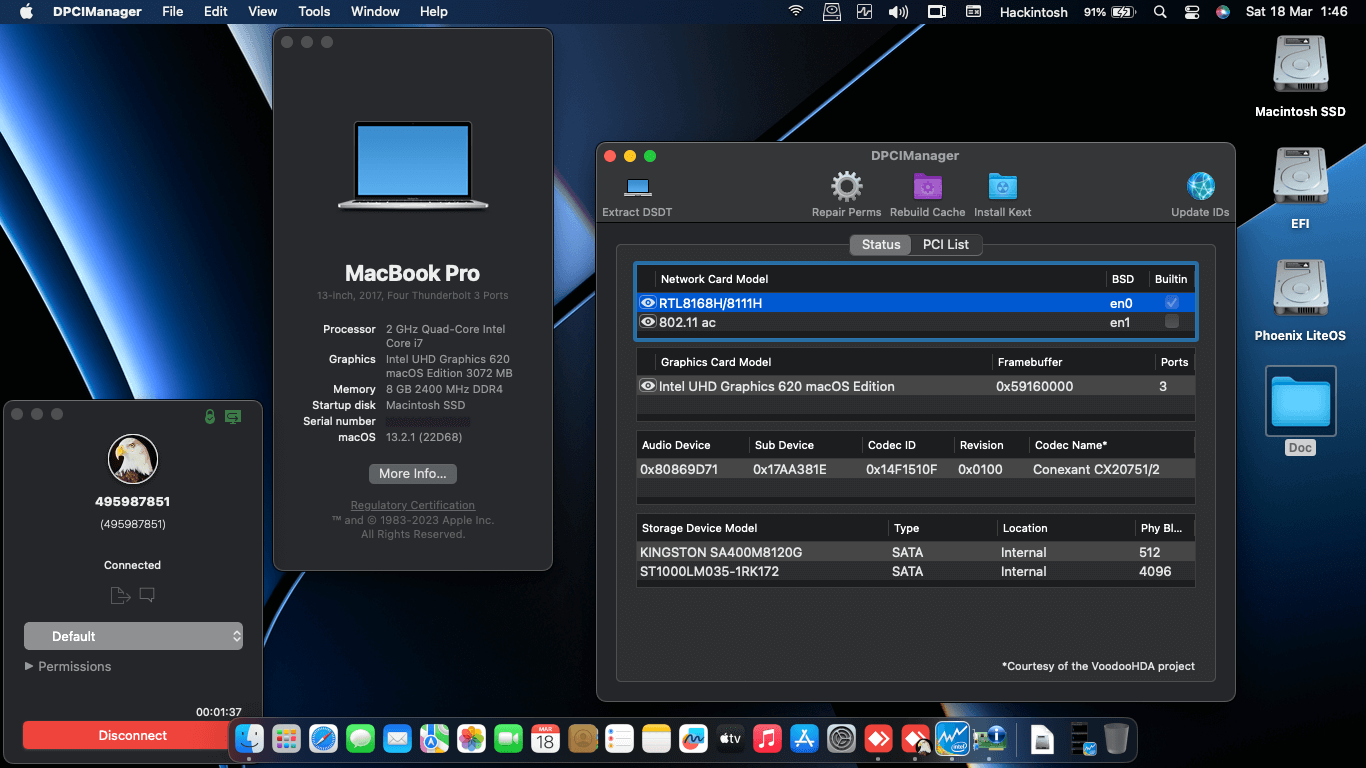The image size is (1366, 768).
Task: Open the Macintosh SSD desktop drive
Action: (x=1300, y=66)
